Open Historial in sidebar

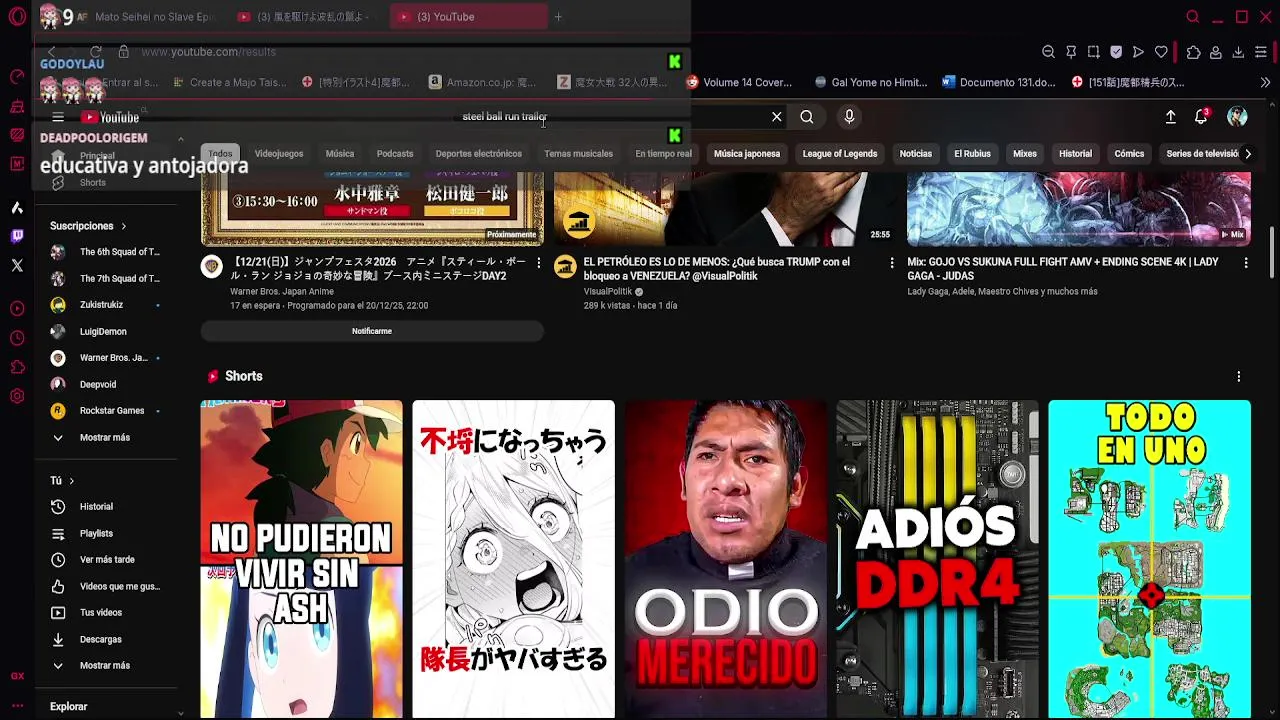(96, 507)
